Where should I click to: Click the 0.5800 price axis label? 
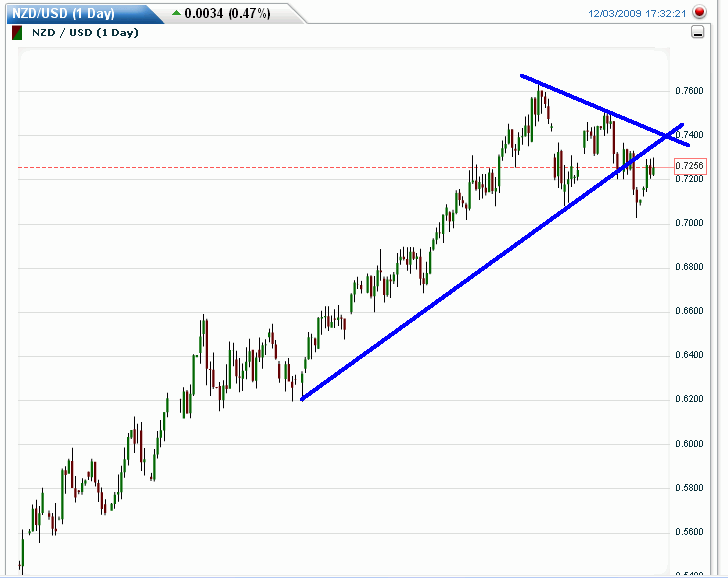[689, 488]
